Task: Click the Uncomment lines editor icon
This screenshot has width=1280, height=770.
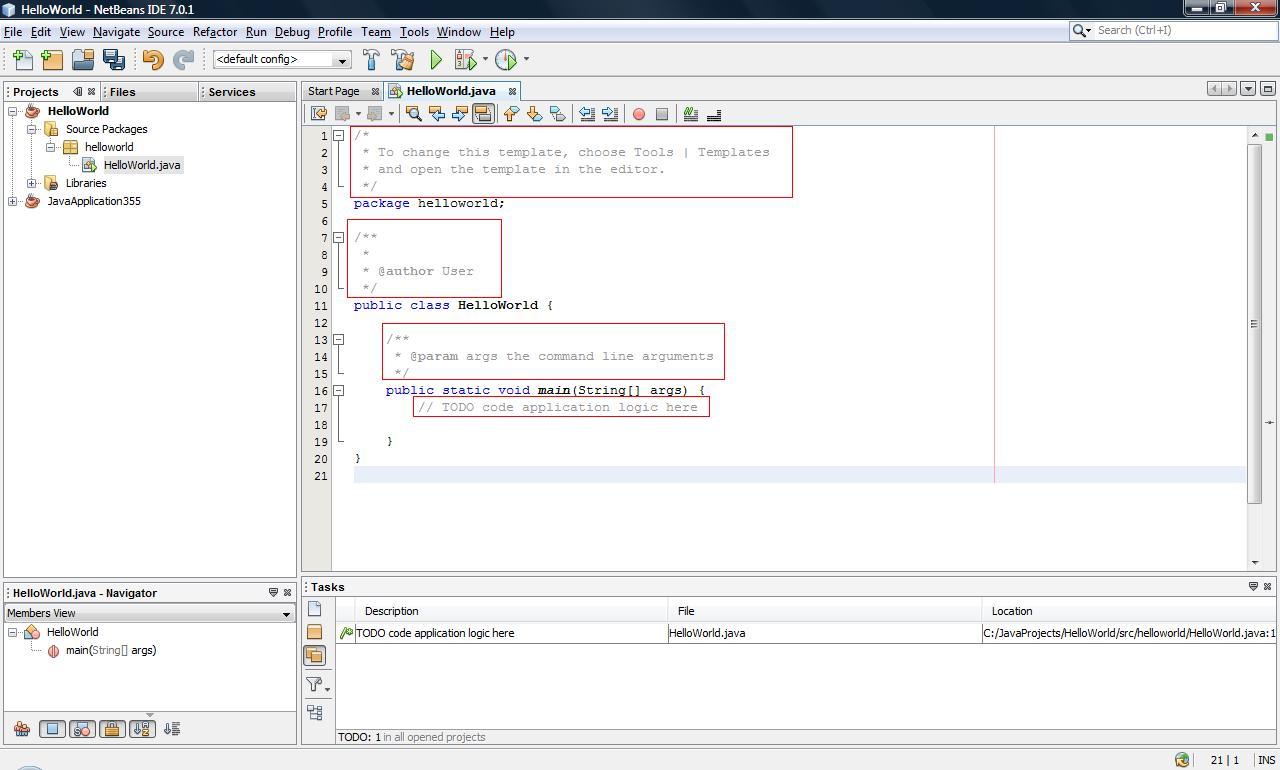Action: [714, 114]
